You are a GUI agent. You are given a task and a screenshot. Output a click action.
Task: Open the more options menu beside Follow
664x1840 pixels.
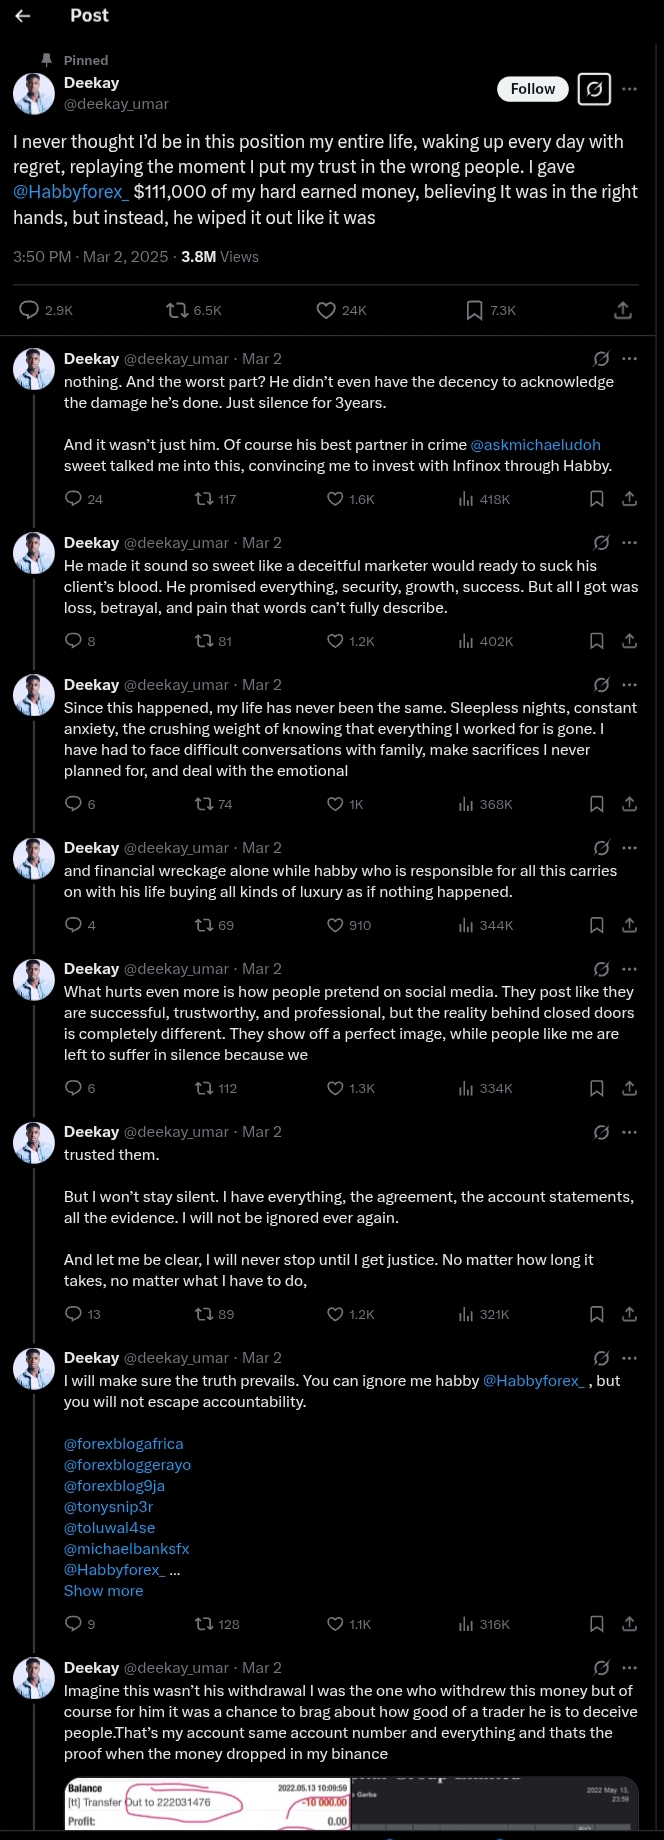[x=630, y=89]
